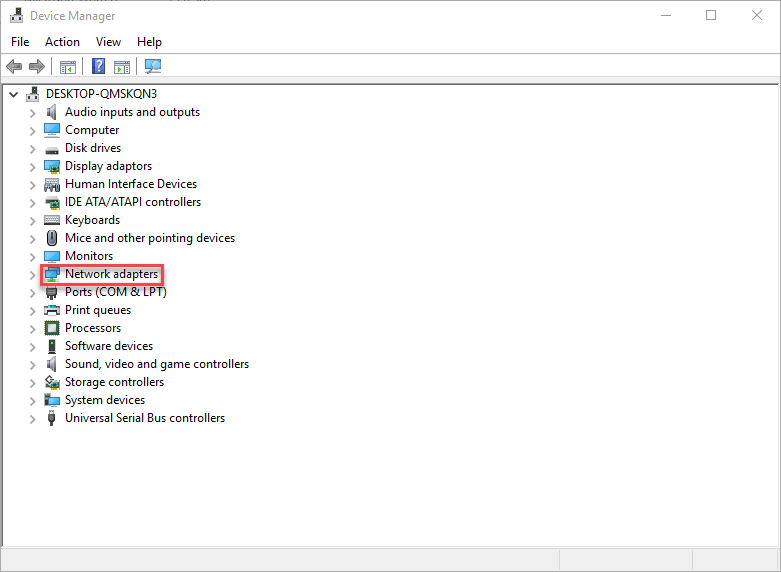Click the Universal Serial Bus controllers icon
The image size is (781, 572).
coord(52,418)
